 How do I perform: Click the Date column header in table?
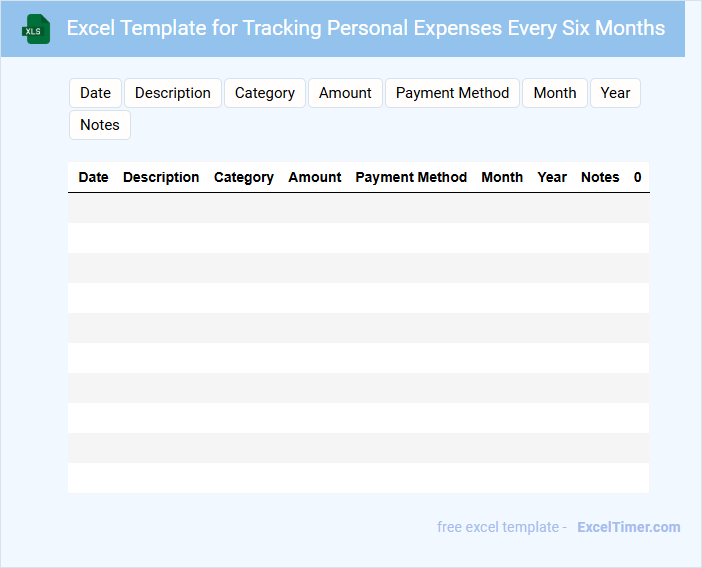point(93,177)
